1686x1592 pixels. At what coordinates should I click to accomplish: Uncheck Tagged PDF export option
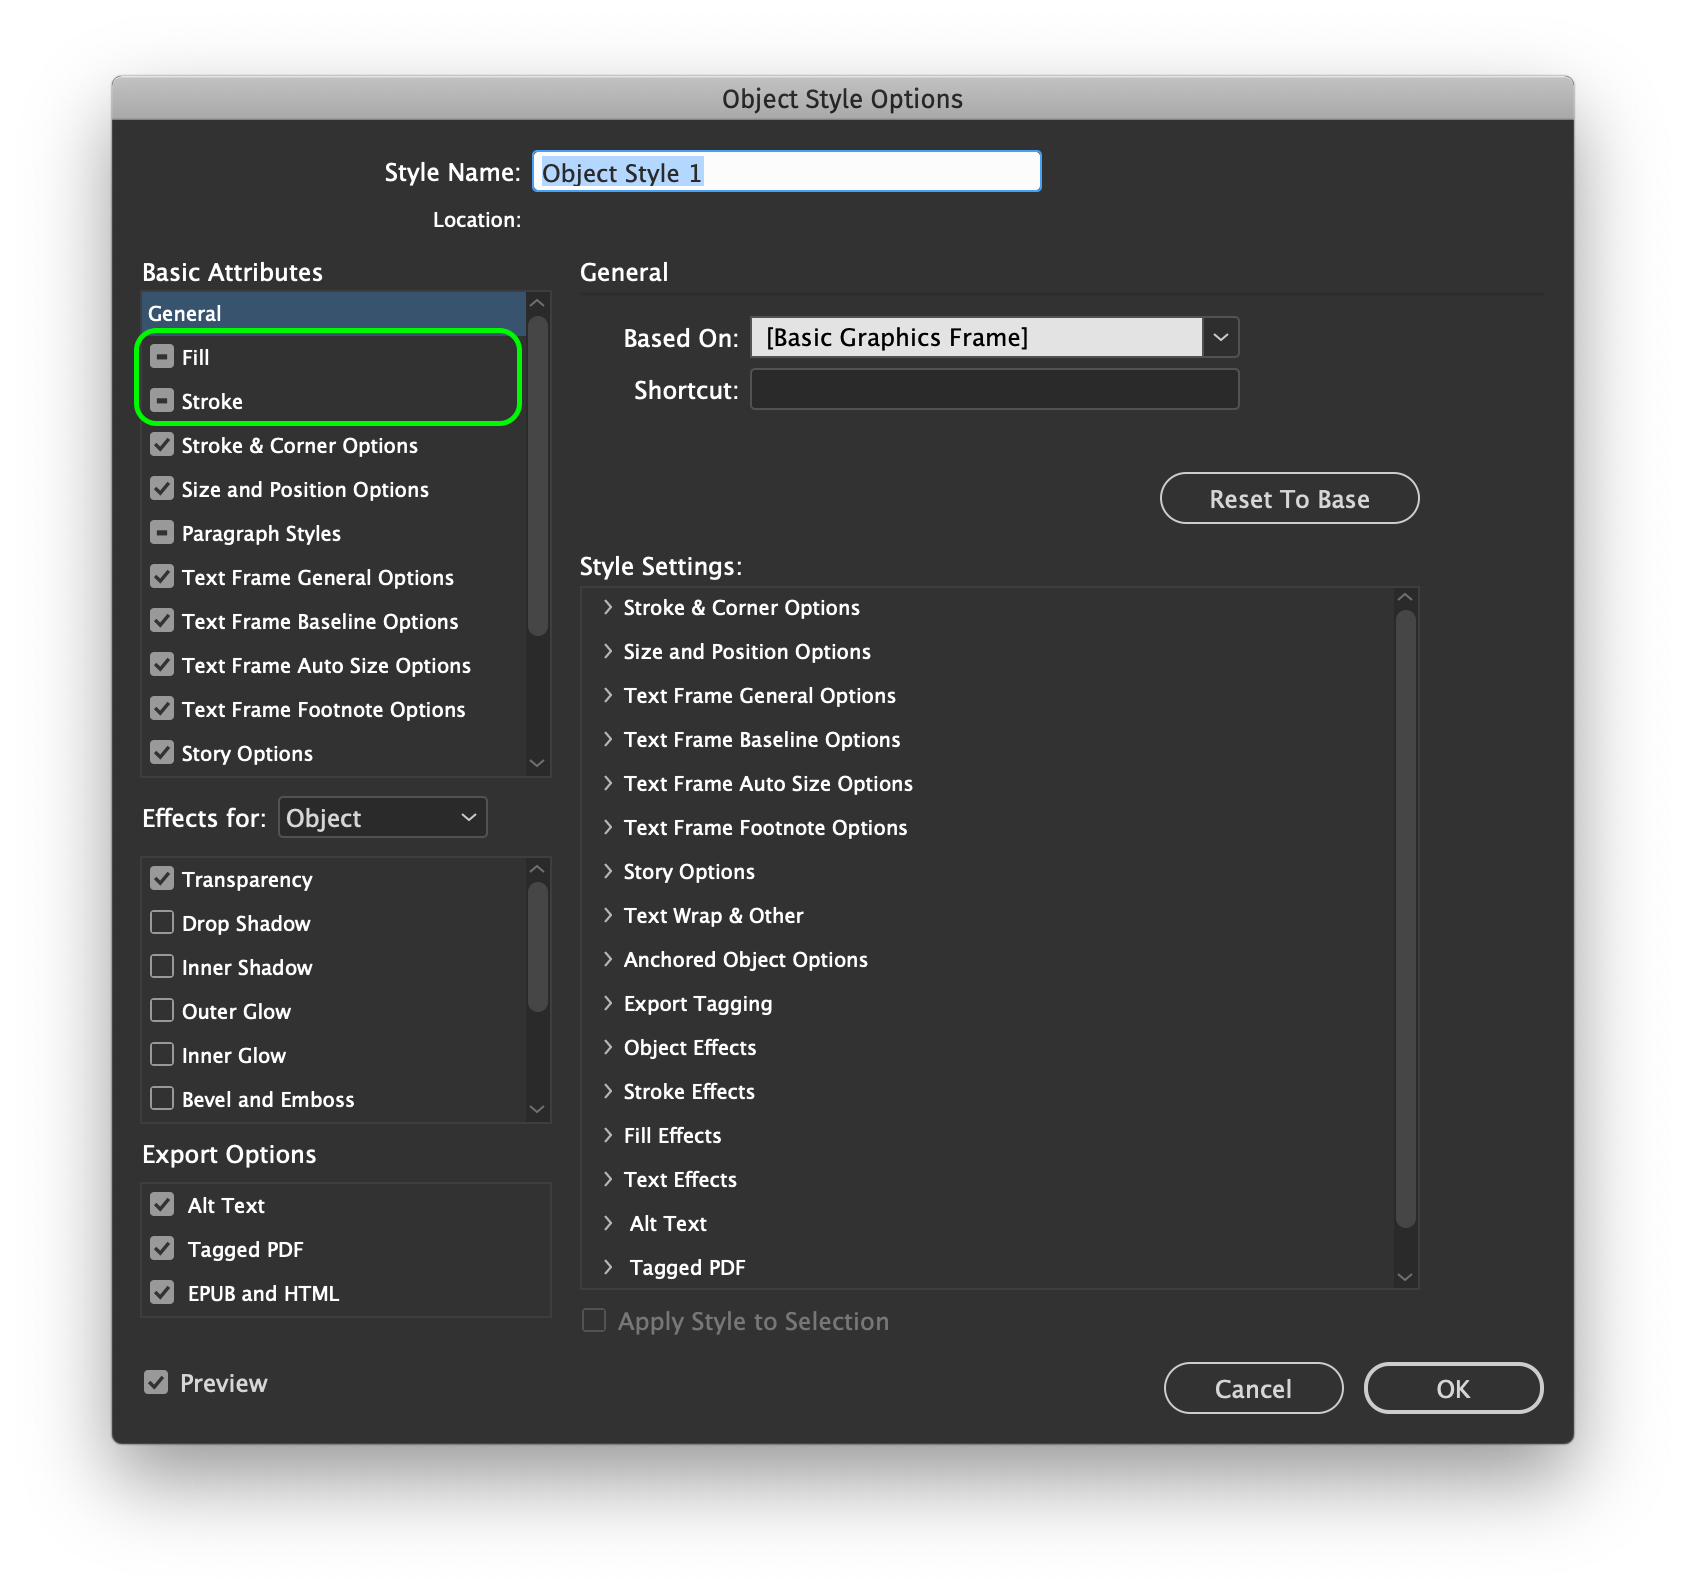click(x=162, y=1249)
